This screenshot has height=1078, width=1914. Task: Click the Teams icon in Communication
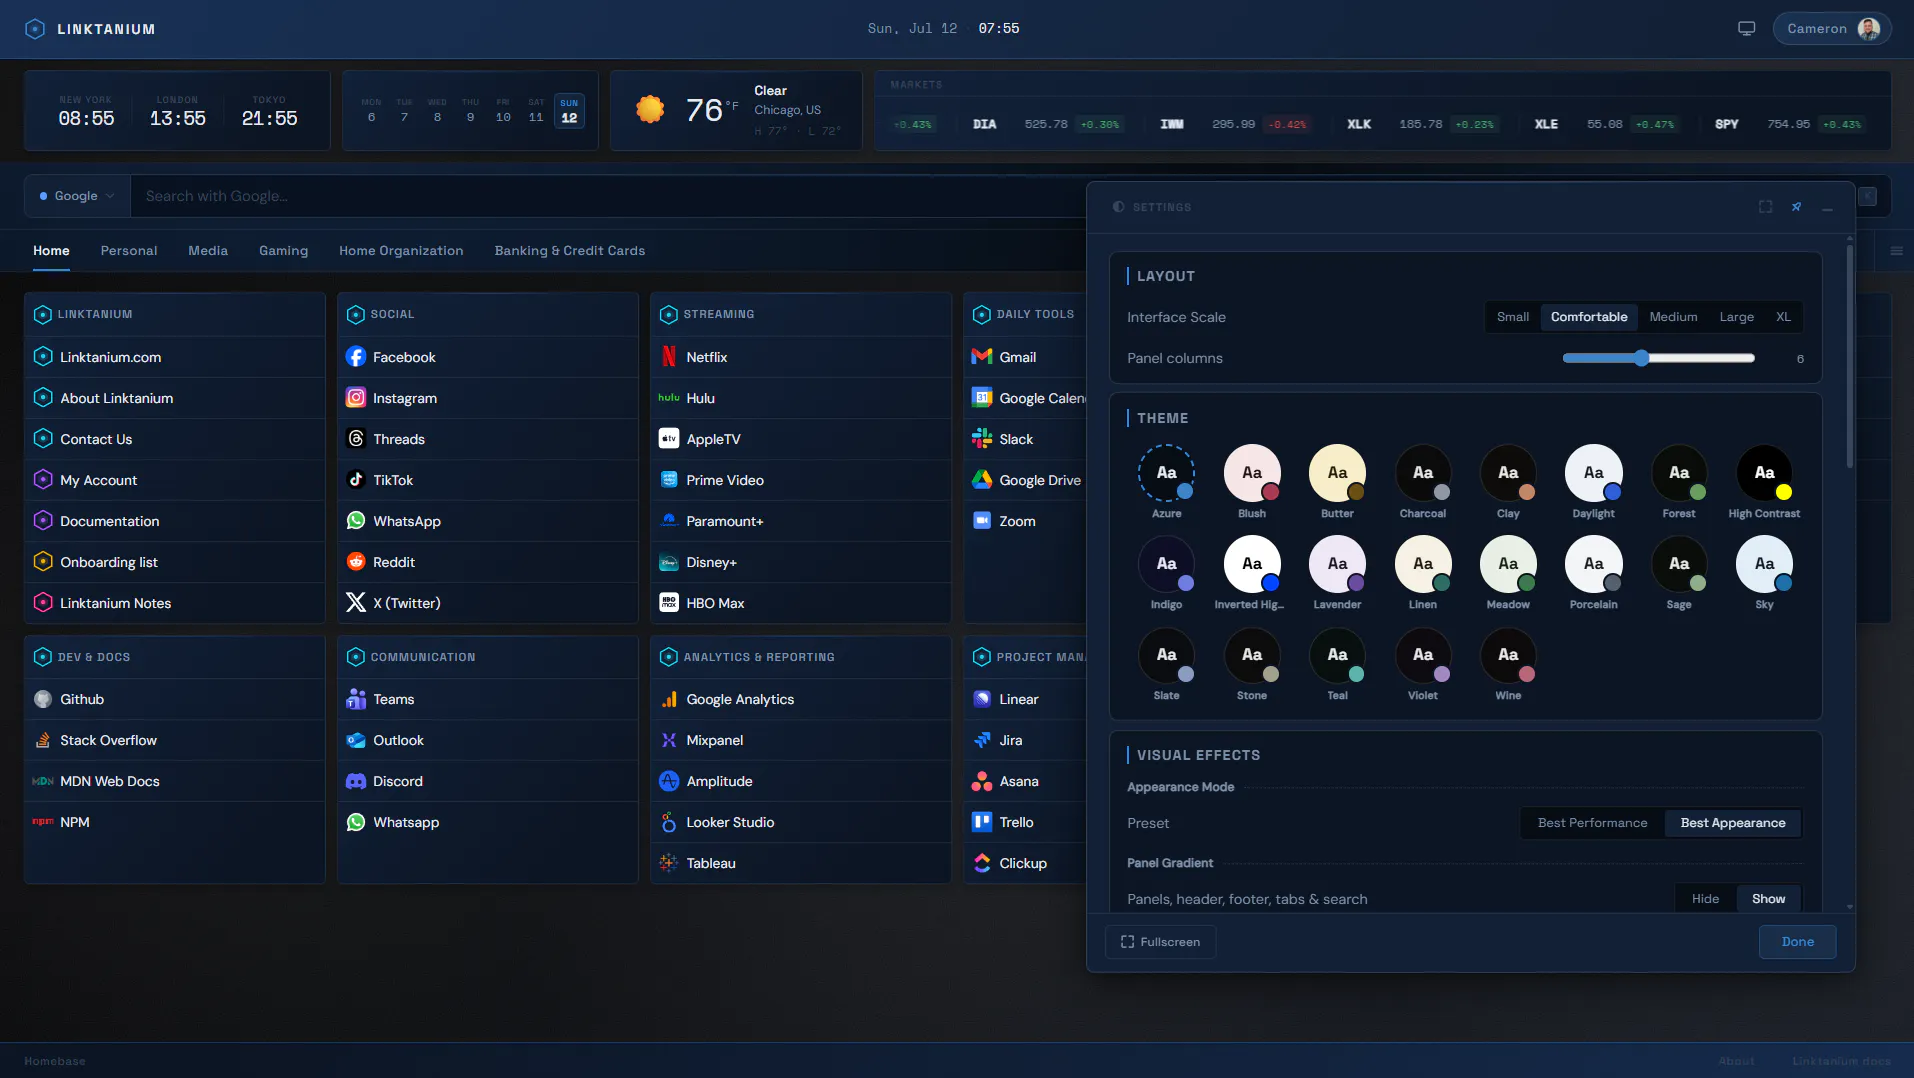[356, 699]
